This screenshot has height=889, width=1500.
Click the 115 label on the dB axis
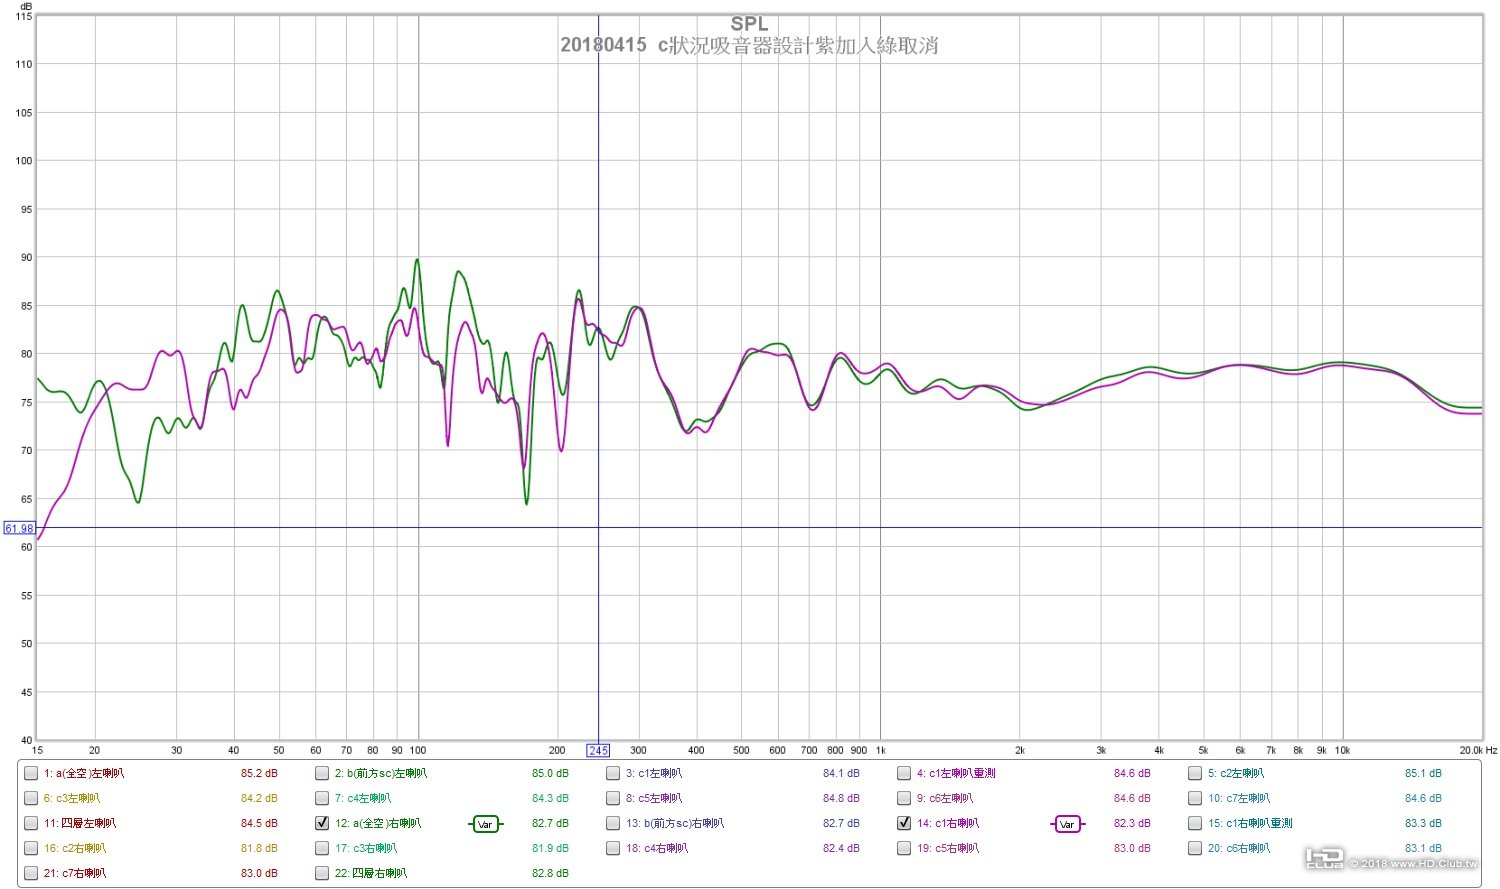pos(24,16)
